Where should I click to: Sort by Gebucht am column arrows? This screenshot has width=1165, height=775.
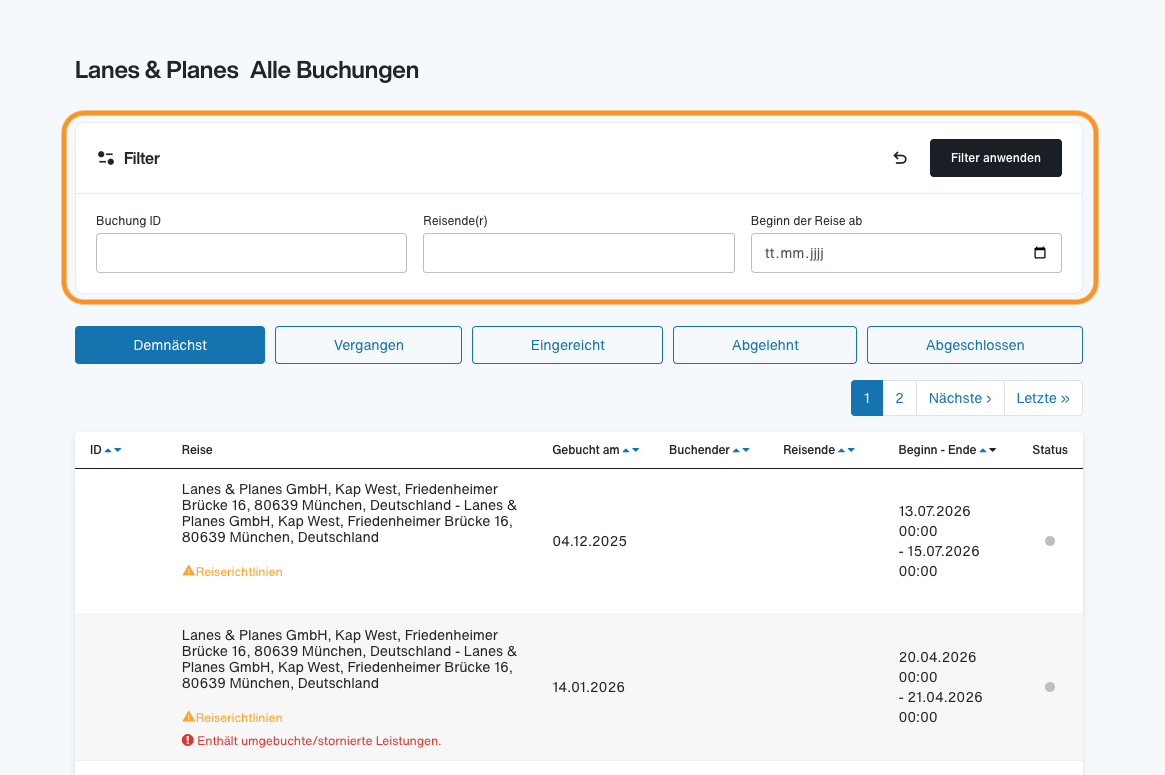(x=631, y=450)
